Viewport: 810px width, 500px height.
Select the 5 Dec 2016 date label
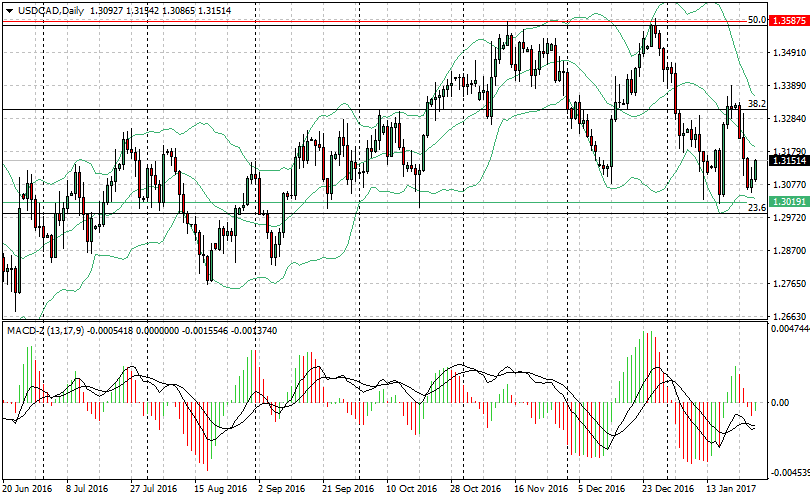(x=601, y=489)
